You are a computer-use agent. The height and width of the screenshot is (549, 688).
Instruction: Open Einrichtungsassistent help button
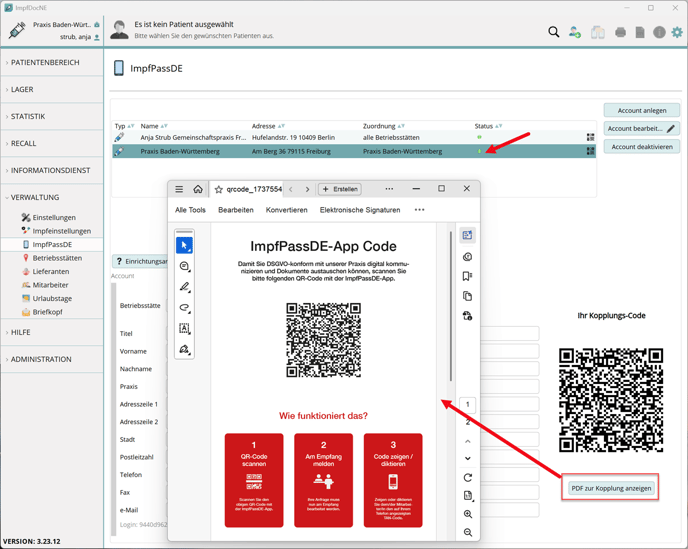tap(140, 262)
